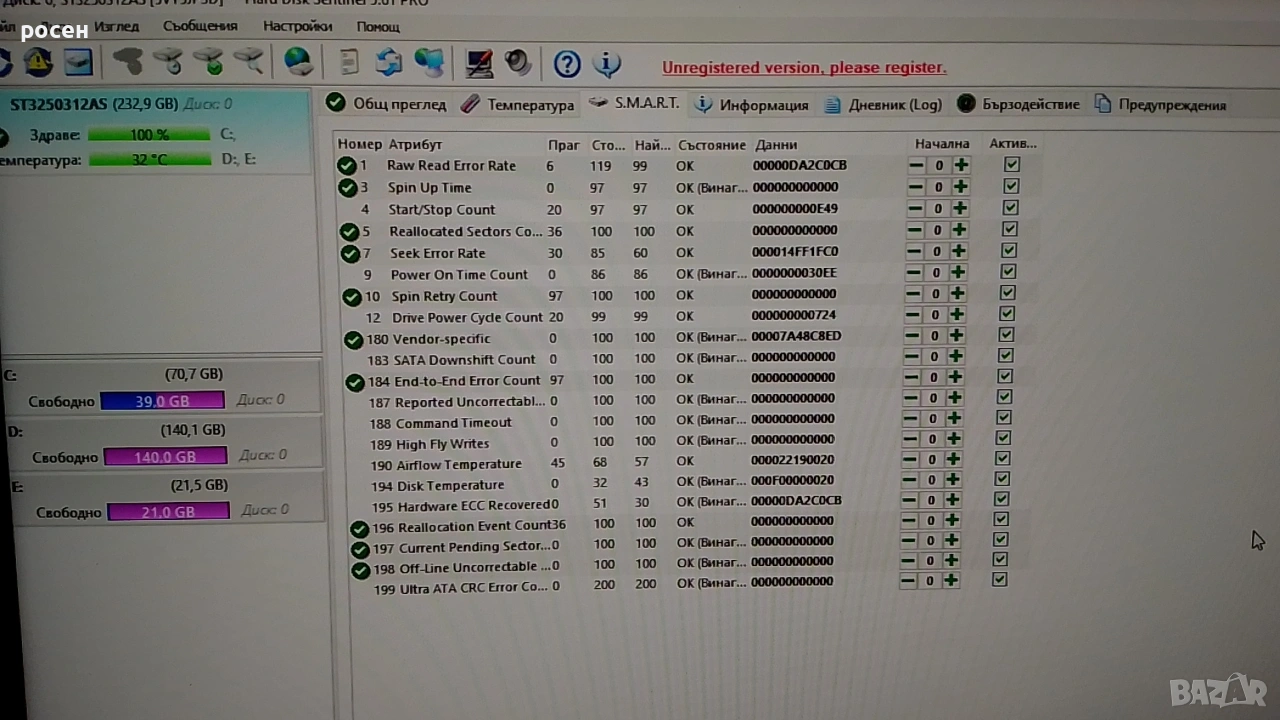Decrease offset for Power On Time Count
This screenshot has width=1280, height=720.
(913, 273)
